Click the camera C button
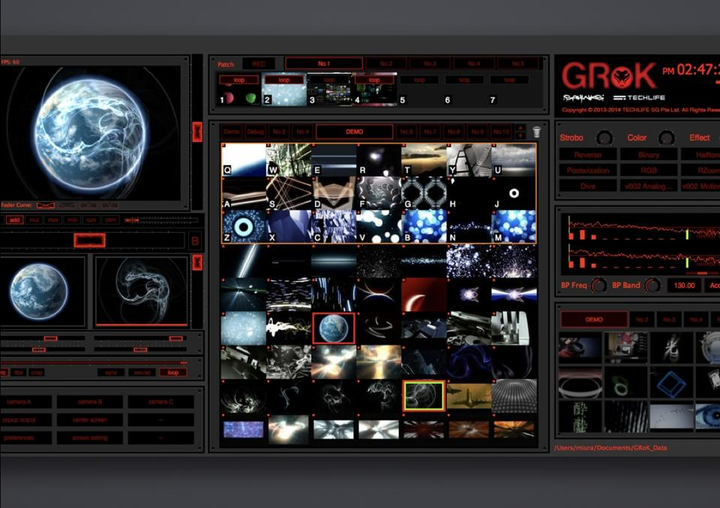This screenshot has height=508, width=720. [x=161, y=402]
